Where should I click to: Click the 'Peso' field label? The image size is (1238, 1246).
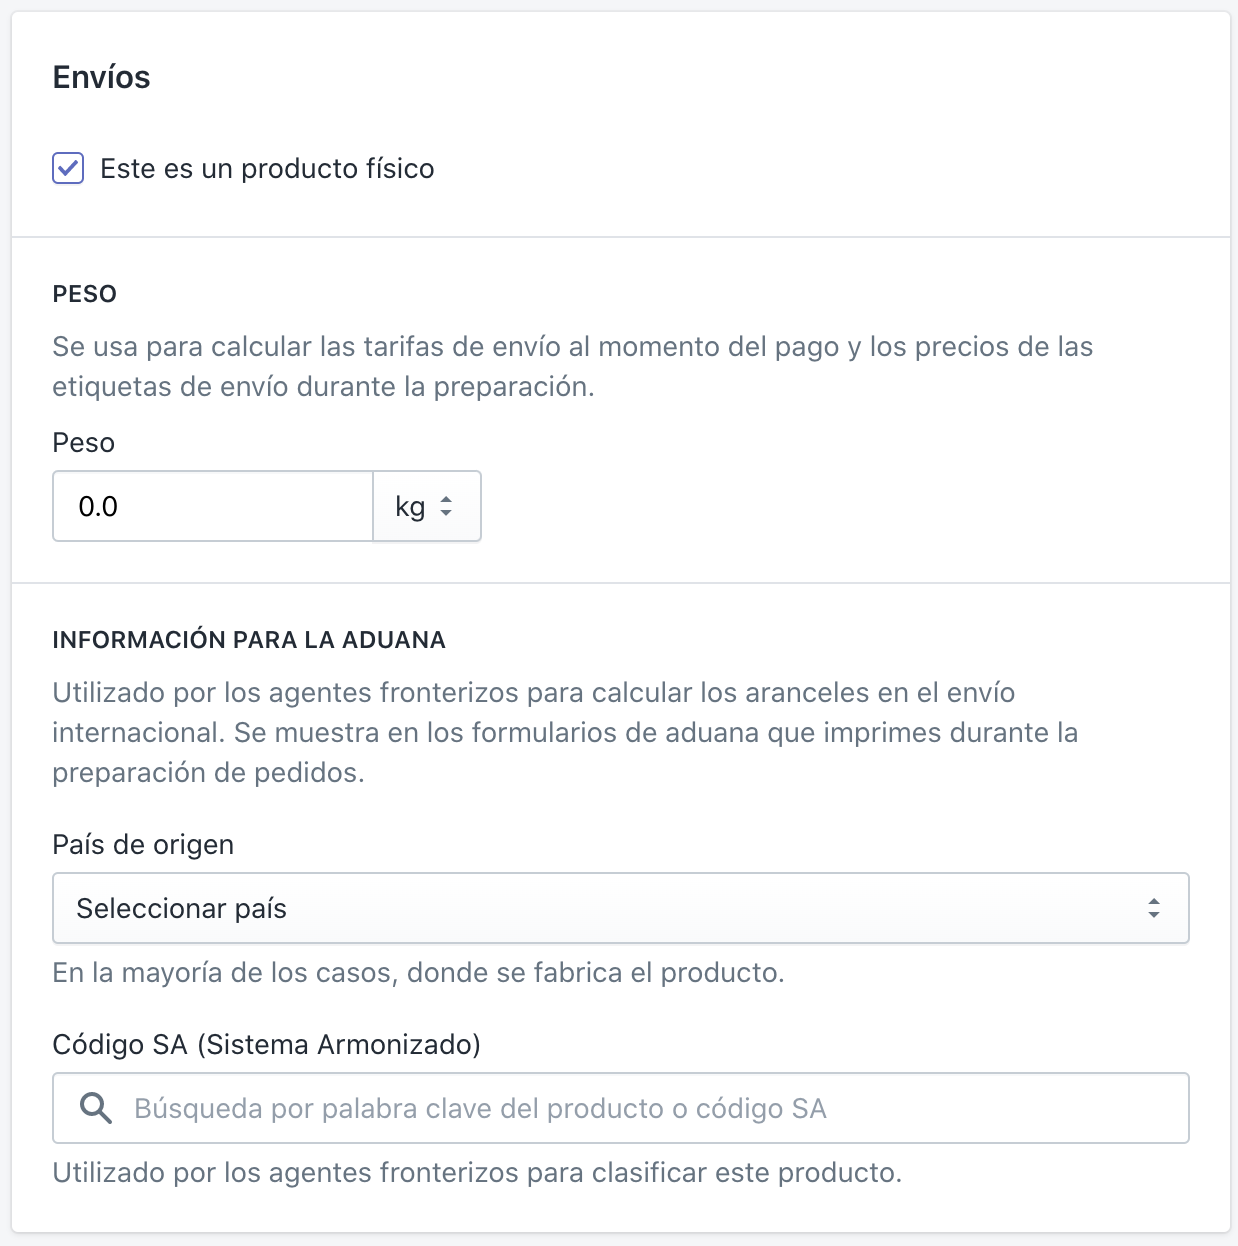coord(83,443)
